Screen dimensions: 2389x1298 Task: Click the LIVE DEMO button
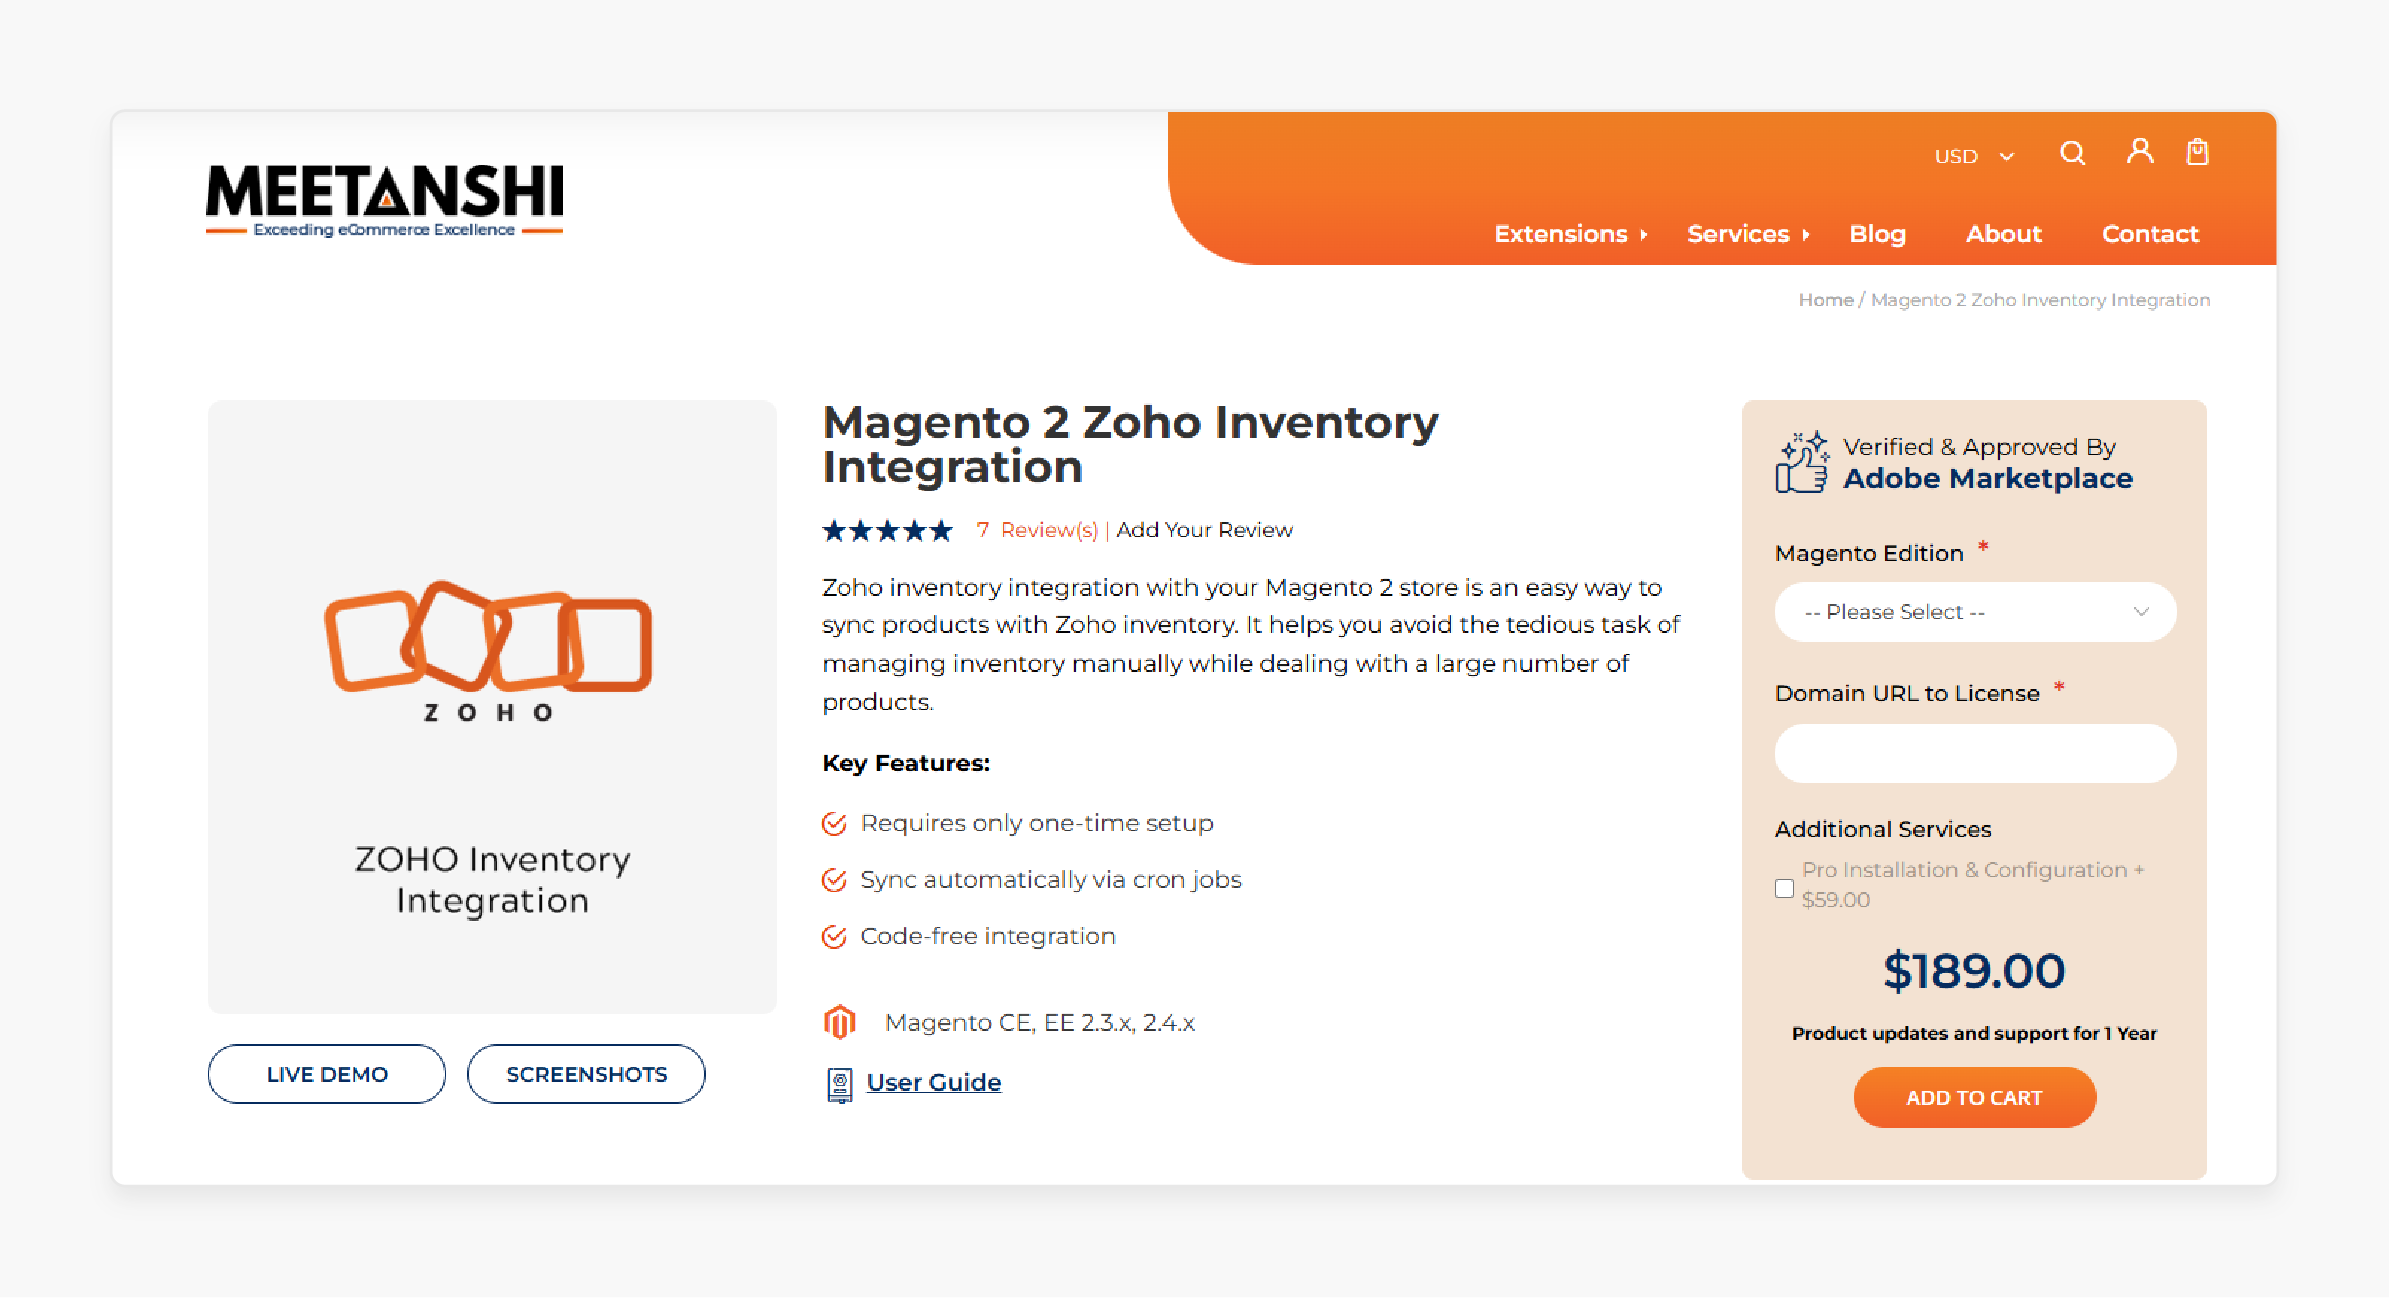click(327, 1074)
